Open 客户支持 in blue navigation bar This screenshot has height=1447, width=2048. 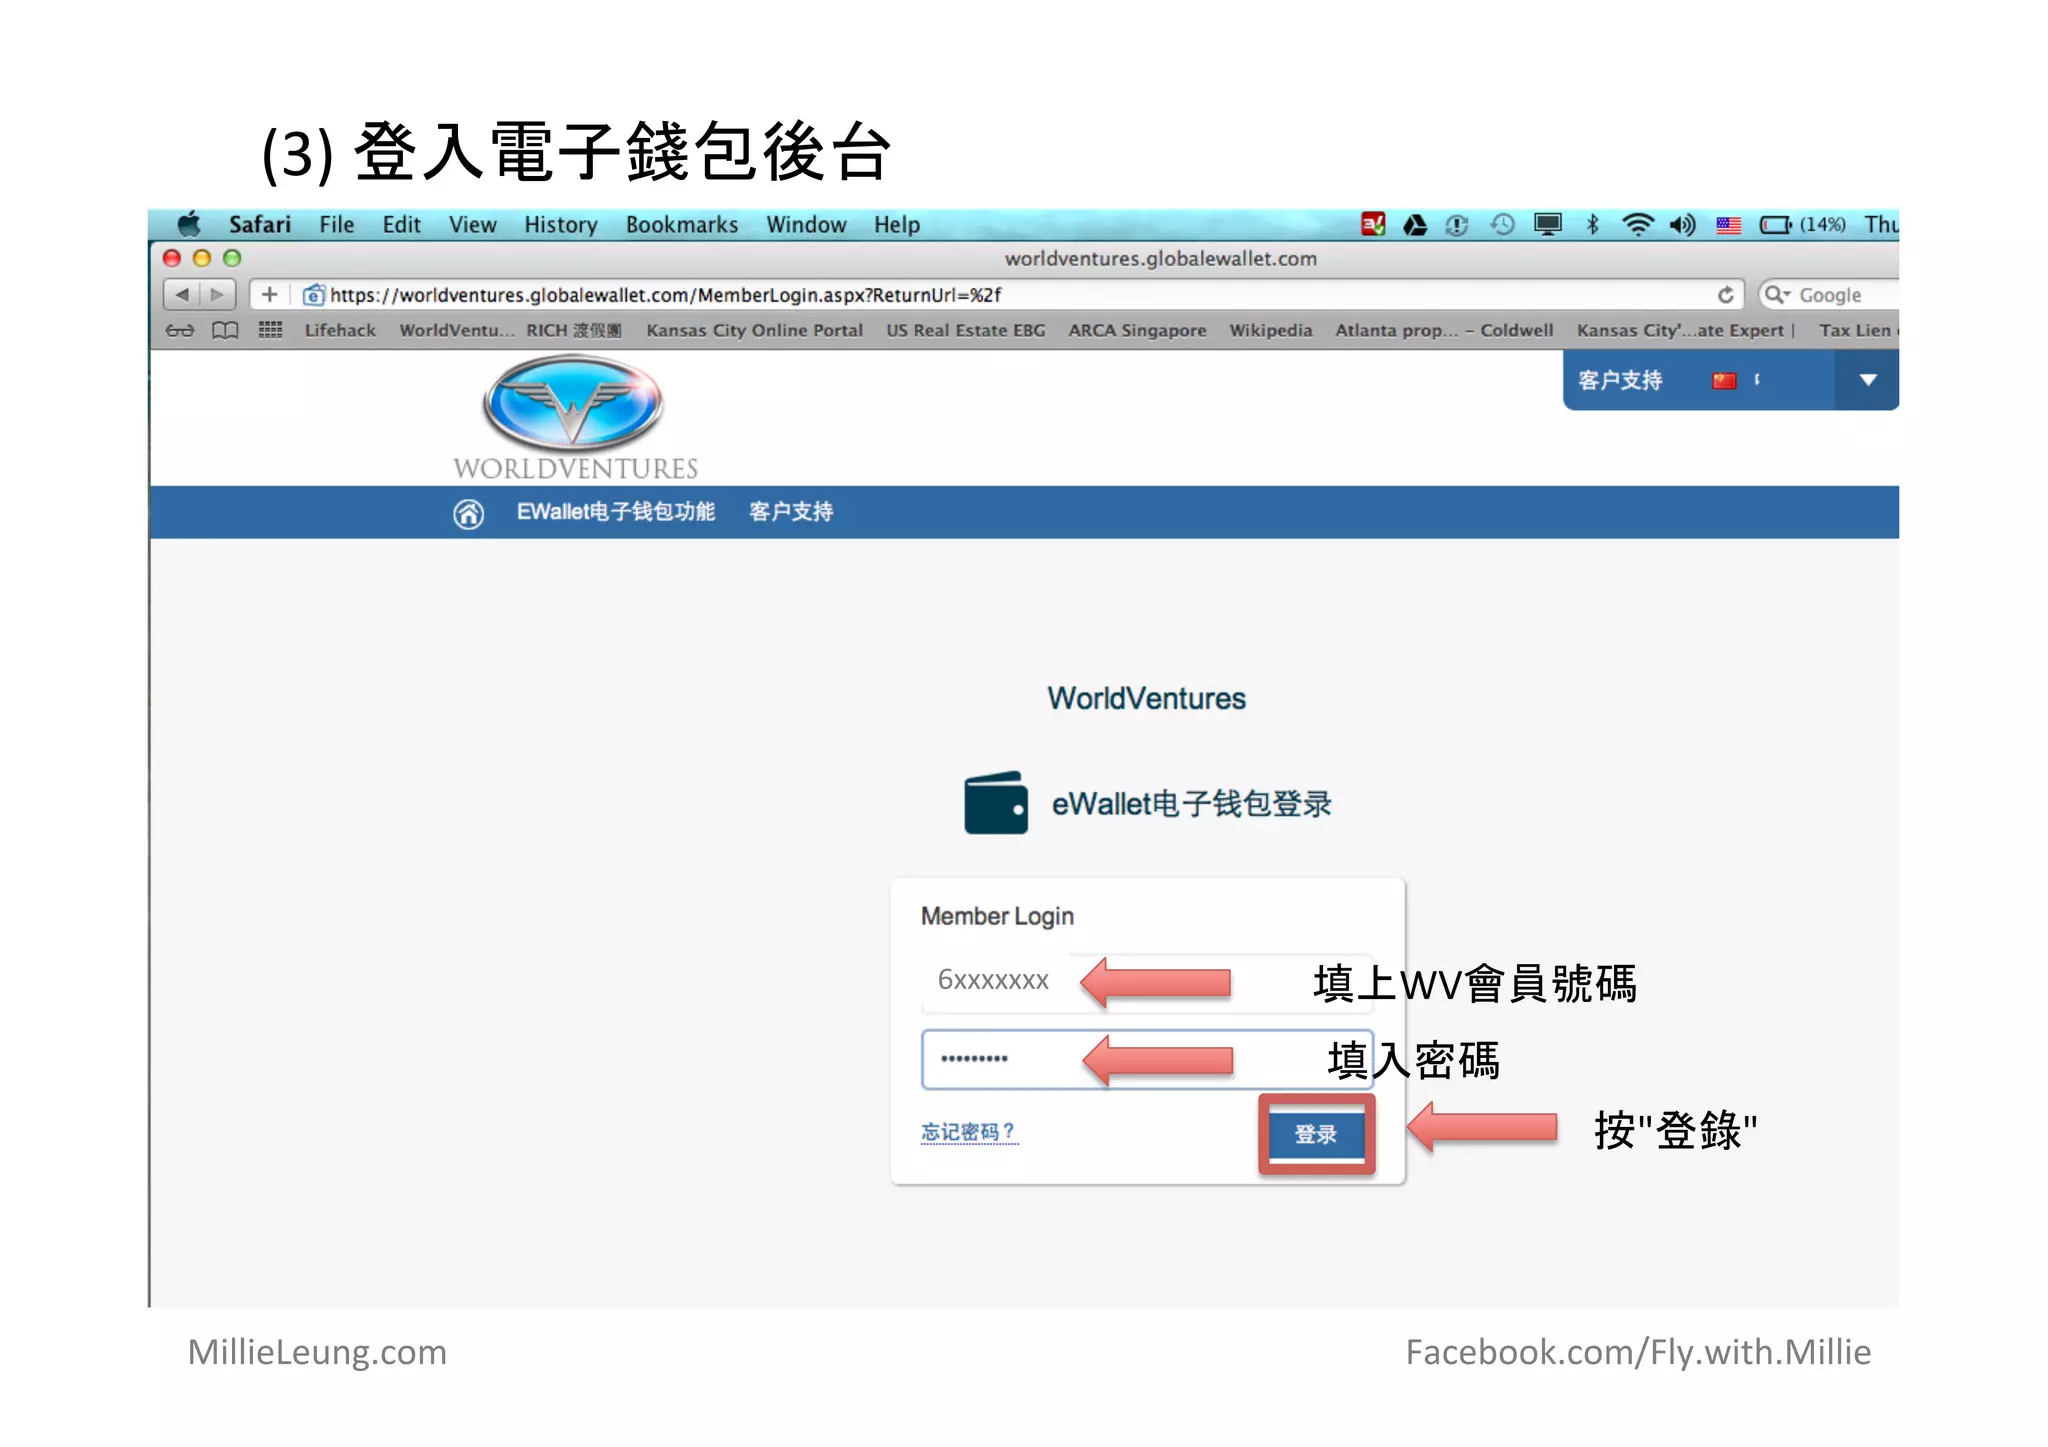(791, 512)
